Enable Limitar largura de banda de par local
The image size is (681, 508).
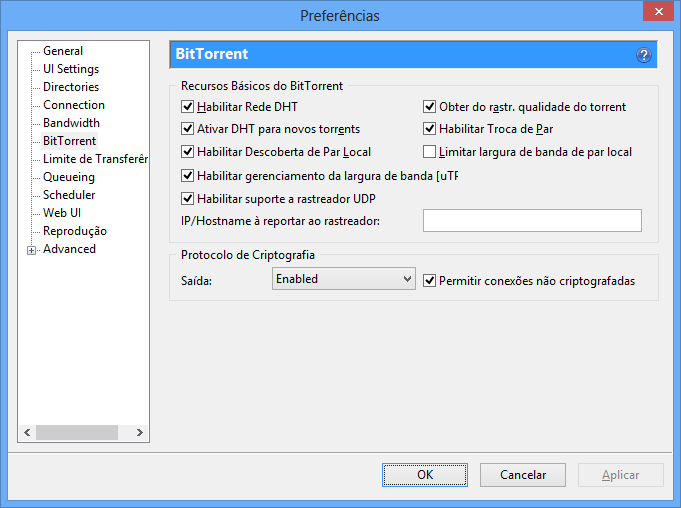point(429,152)
